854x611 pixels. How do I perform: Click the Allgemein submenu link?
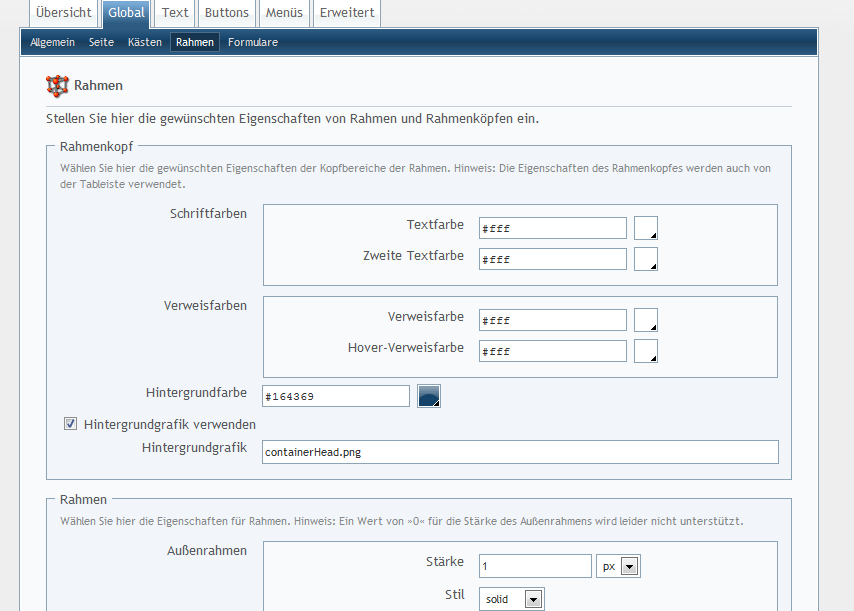click(52, 42)
